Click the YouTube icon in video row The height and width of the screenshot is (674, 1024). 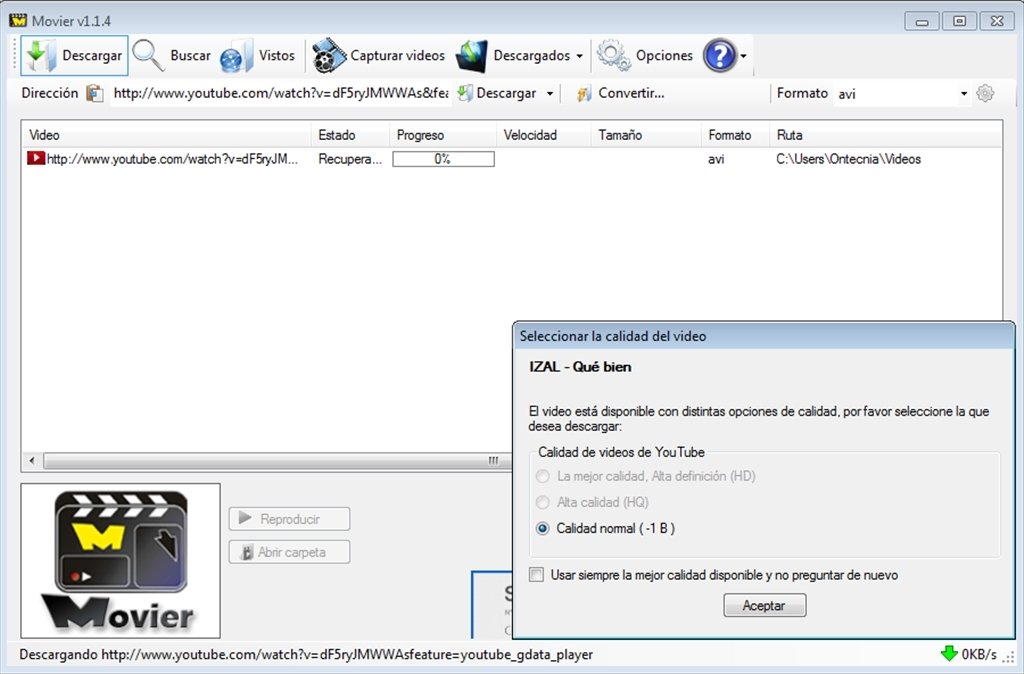pyautogui.click(x=36, y=159)
